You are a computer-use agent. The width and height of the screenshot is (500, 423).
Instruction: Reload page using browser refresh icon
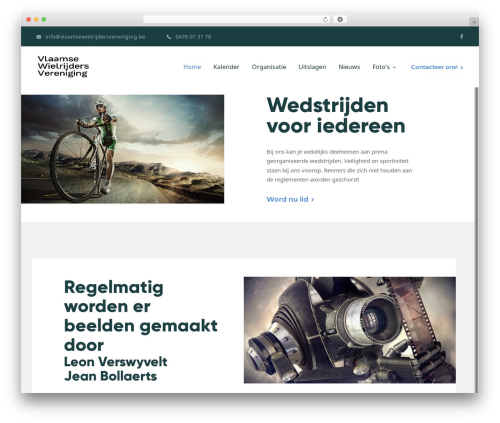325,20
